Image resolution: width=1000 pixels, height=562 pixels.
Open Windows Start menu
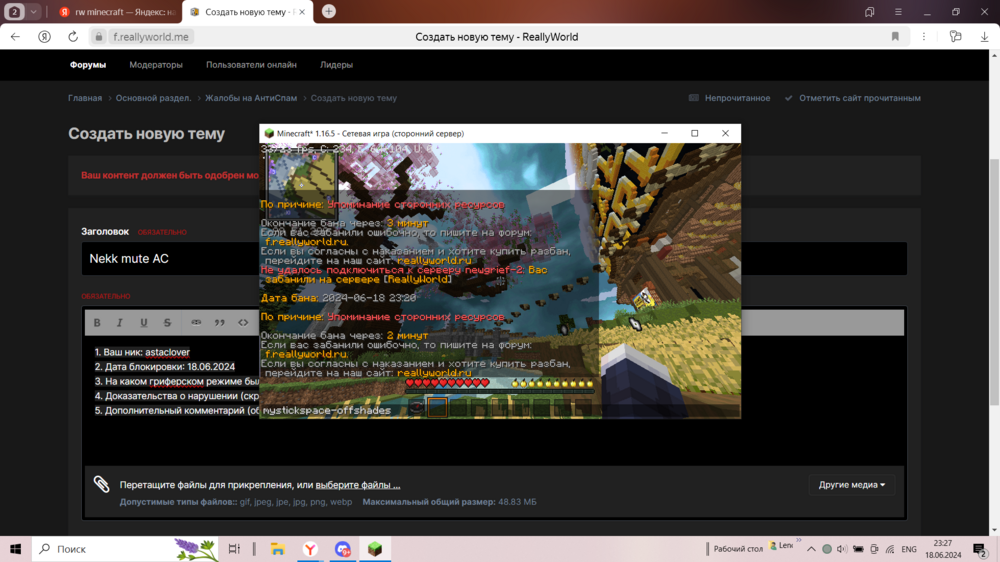point(15,549)
